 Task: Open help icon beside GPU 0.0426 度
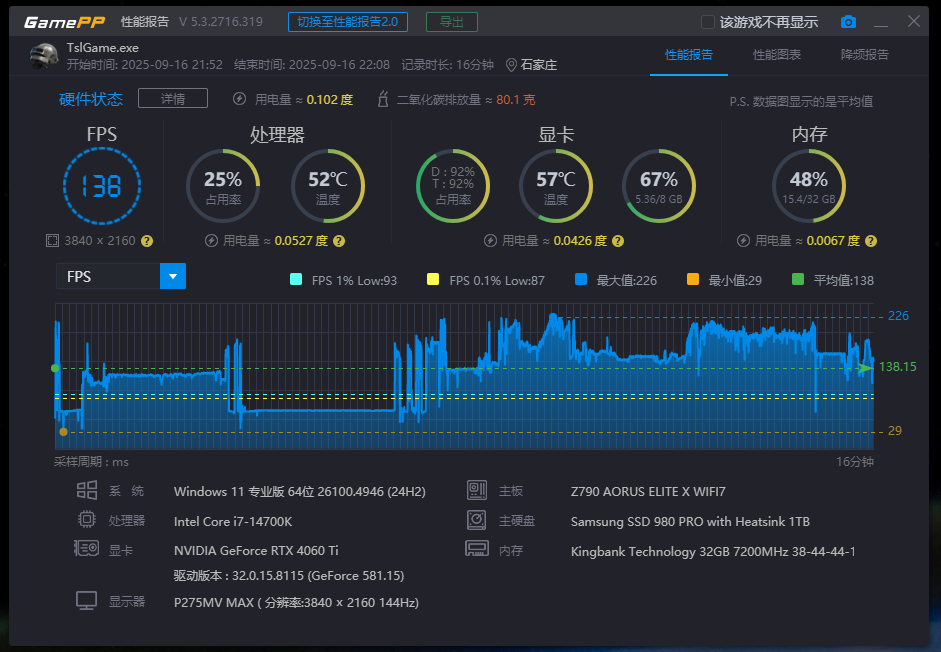coord(618,241)
